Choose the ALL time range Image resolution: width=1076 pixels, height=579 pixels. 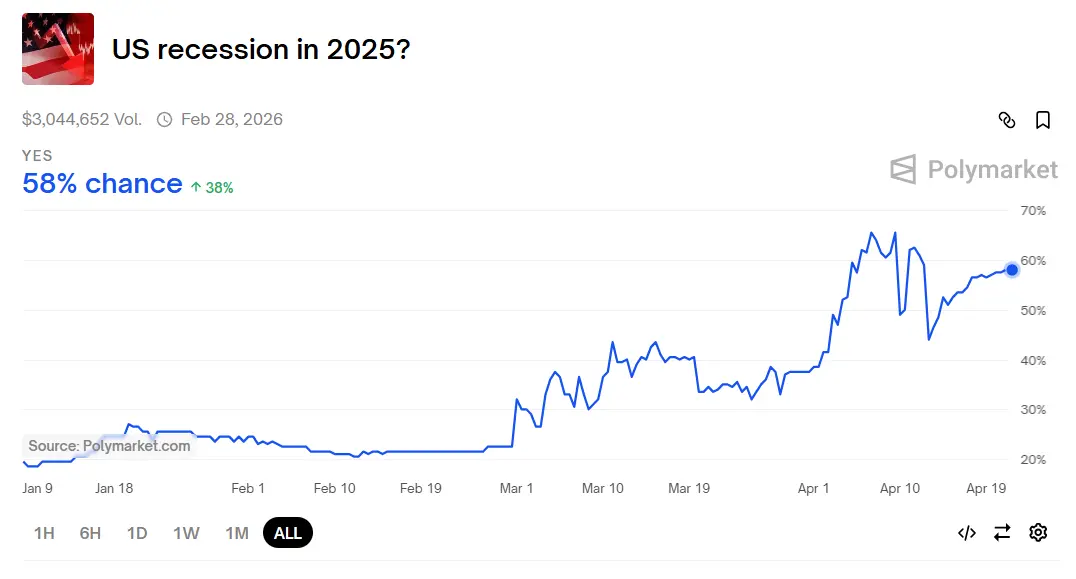pos(288,533)
